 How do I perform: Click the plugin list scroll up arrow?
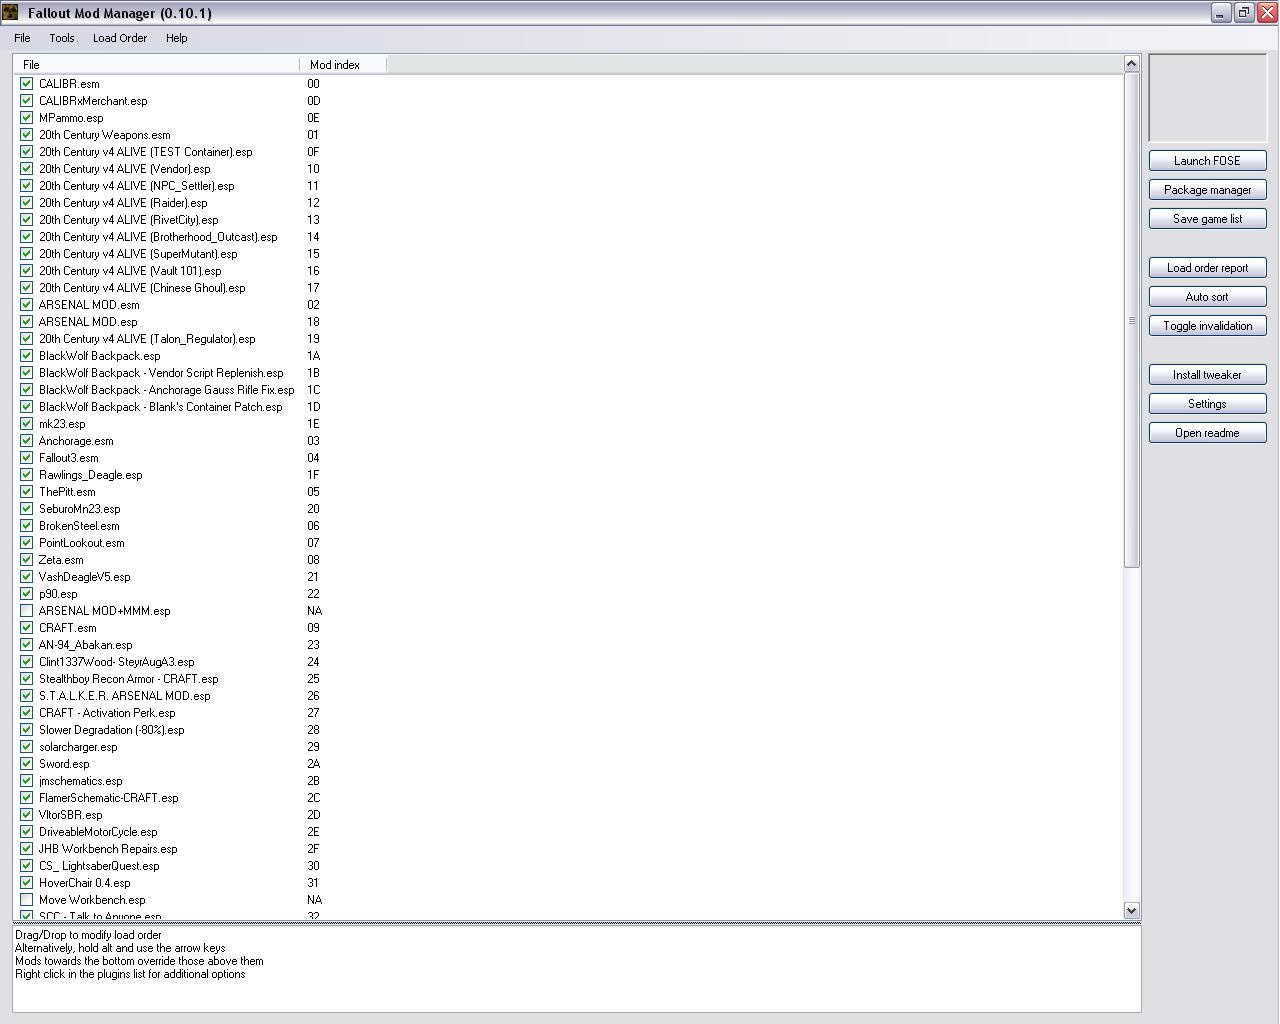point(1132,64)
